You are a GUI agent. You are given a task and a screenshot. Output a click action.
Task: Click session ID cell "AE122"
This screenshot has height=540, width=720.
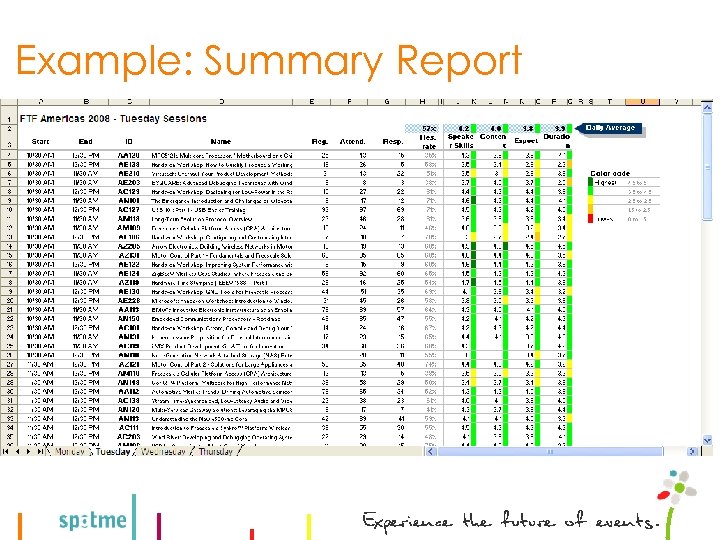pyautogui.click(x=129, y=264)
